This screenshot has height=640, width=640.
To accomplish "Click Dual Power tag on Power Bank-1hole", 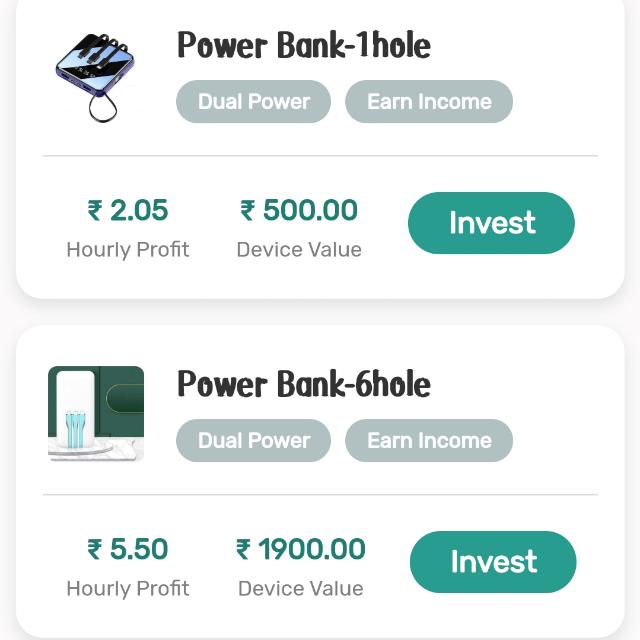I will pos(253,102).
